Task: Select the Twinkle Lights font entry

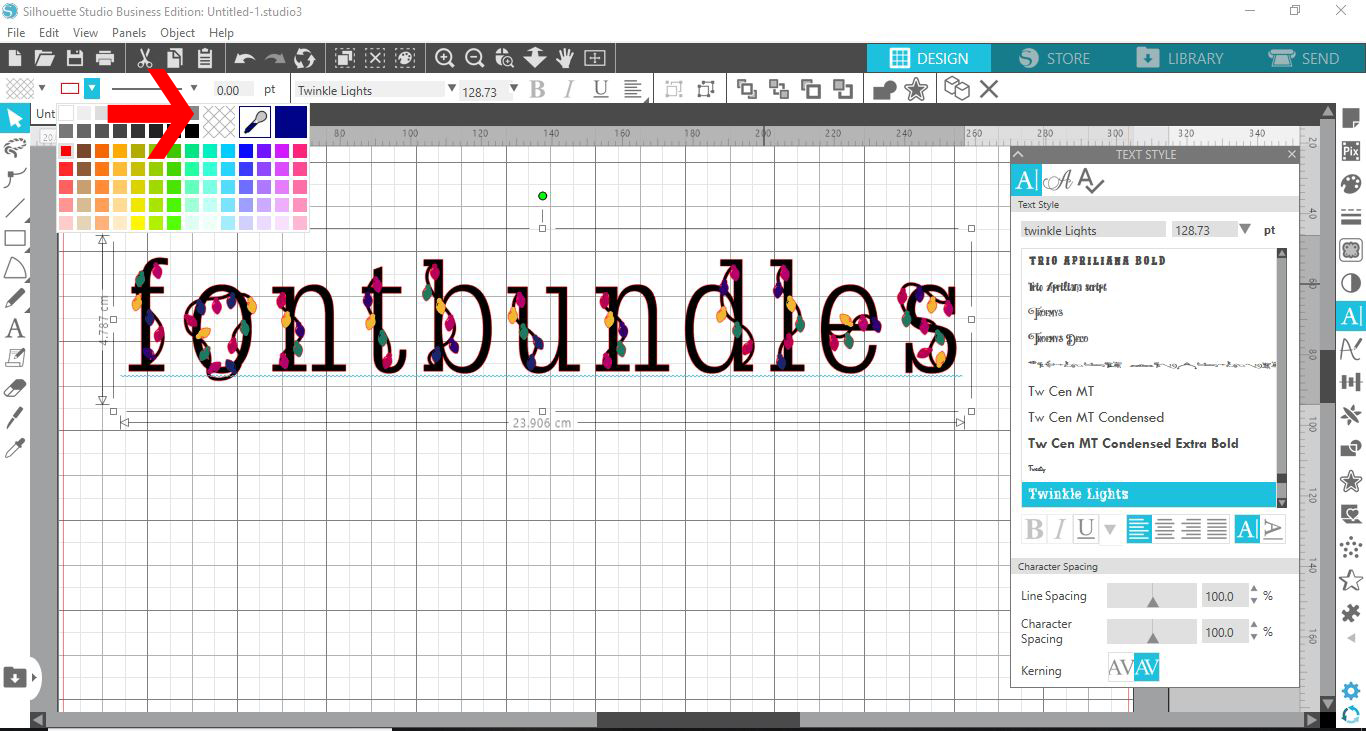Action: pyautogui.click(x=1148, y=494)
